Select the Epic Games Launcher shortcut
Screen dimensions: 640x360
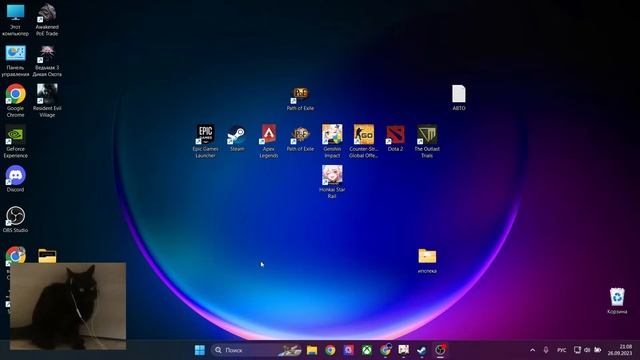pos(205,141)
